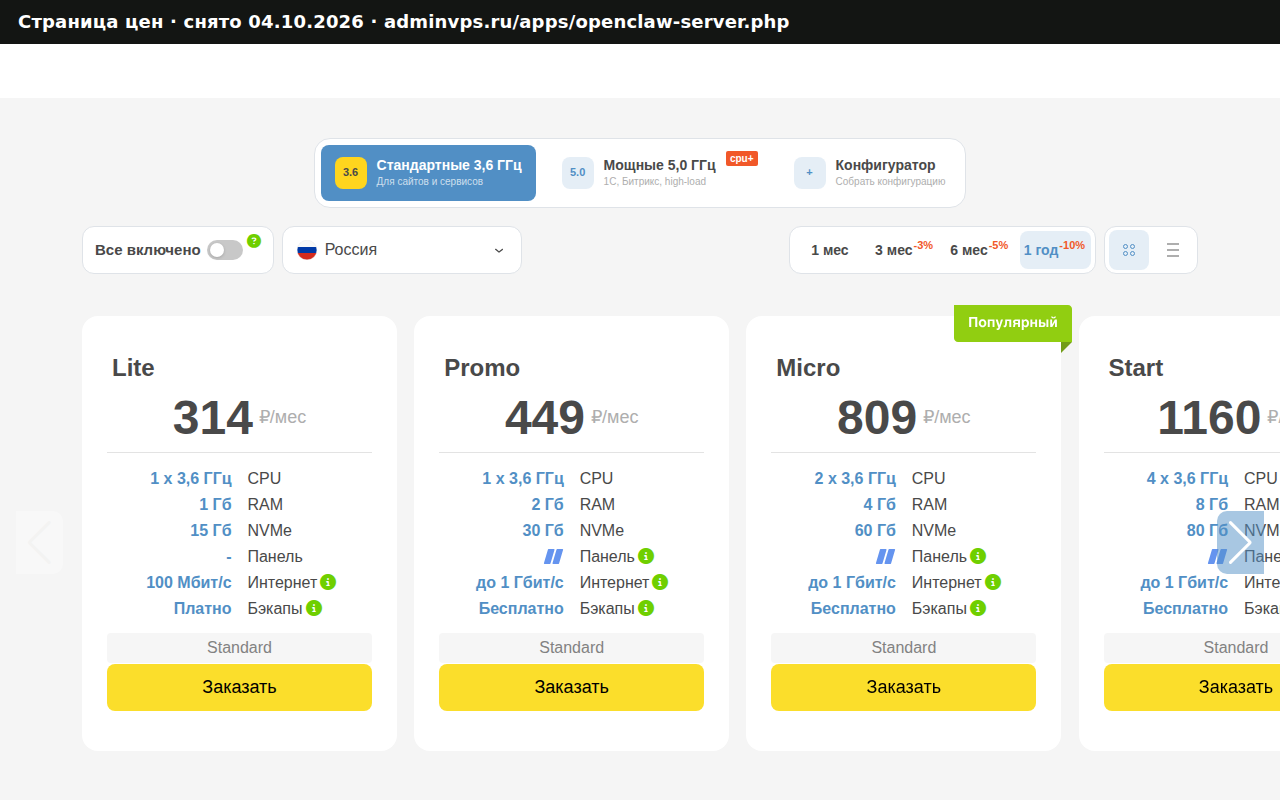Select the 1 мес billing period

pyautogui.click(x=830, y=250)
